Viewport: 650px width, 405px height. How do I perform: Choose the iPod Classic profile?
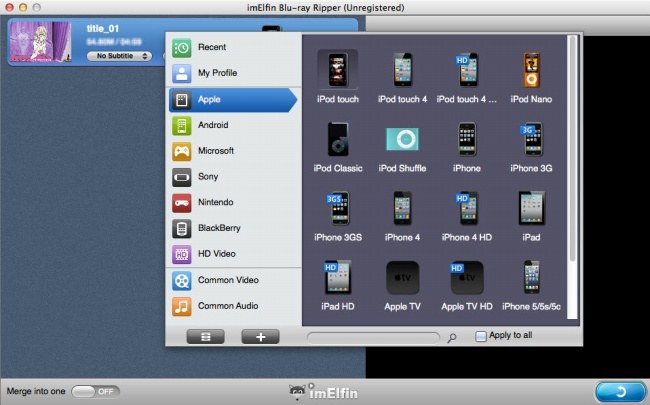337,146
